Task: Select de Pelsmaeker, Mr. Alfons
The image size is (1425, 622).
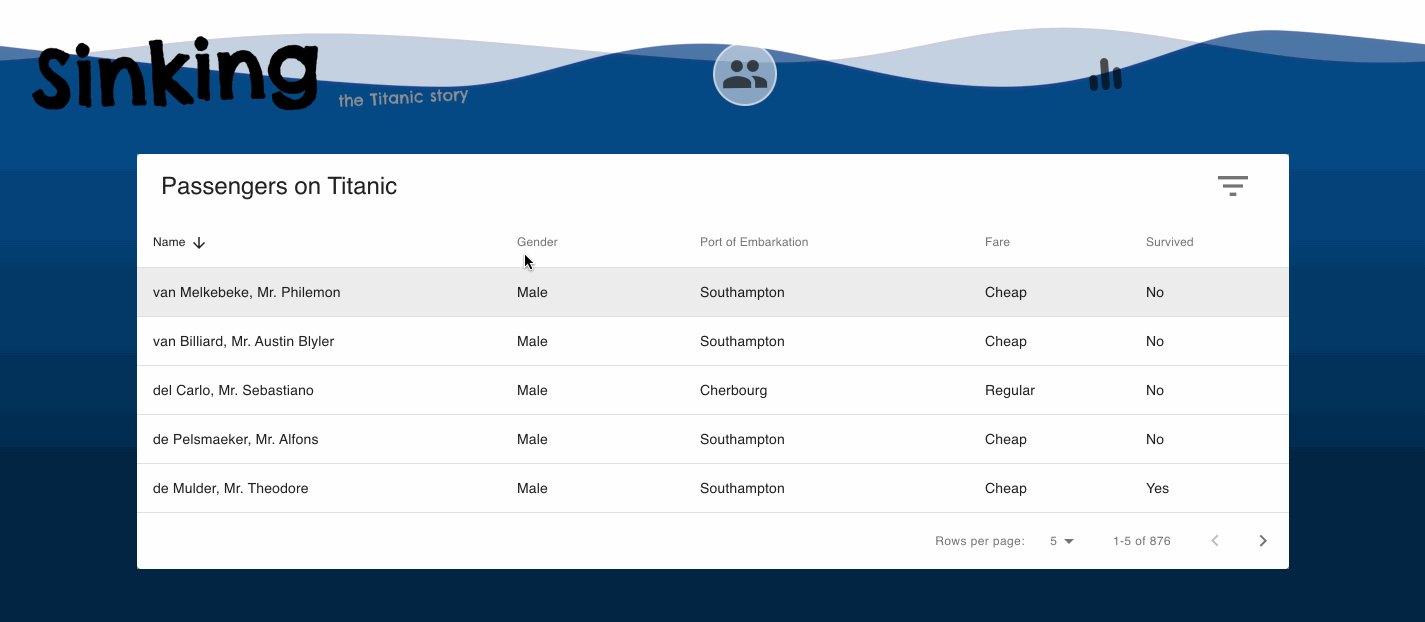Action: tap(236, 439)
